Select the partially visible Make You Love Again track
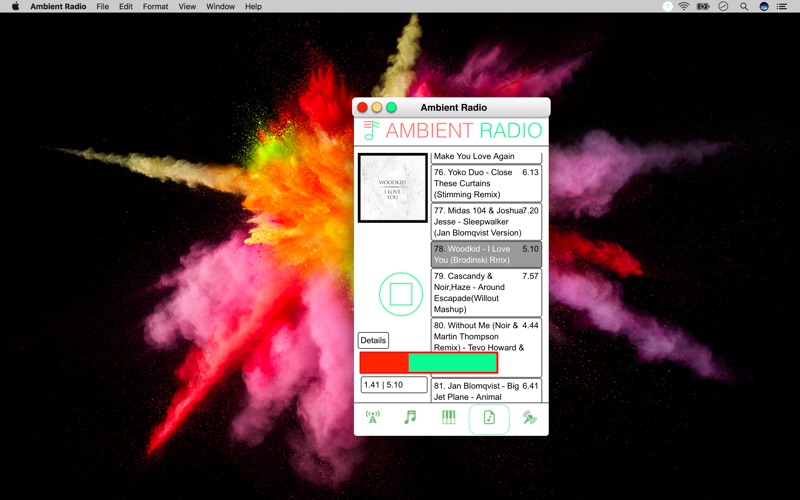Image resolution: width=800 pixels, height=500 pixels. (486, 157)
